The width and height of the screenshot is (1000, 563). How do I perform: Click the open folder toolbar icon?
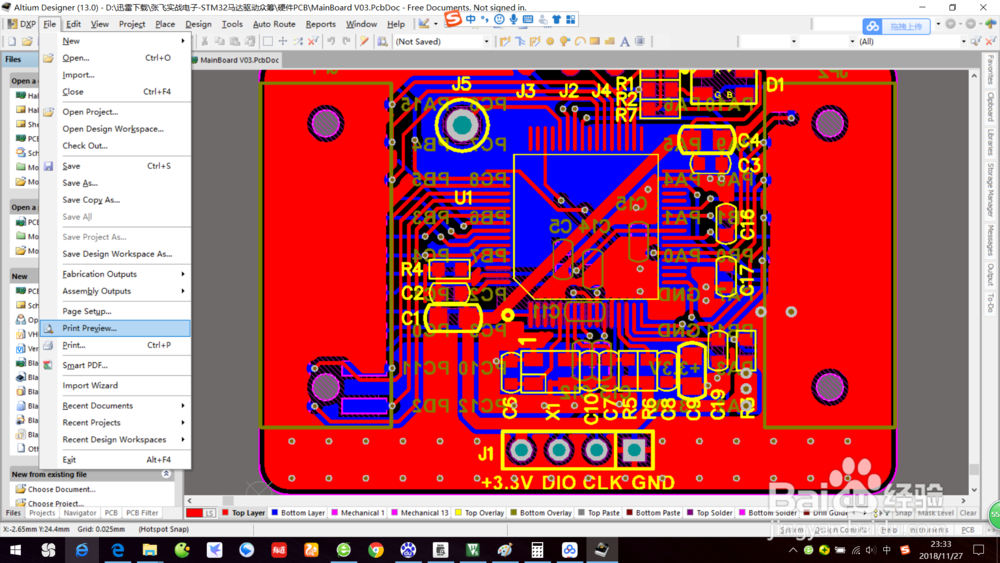coord(27,41)
